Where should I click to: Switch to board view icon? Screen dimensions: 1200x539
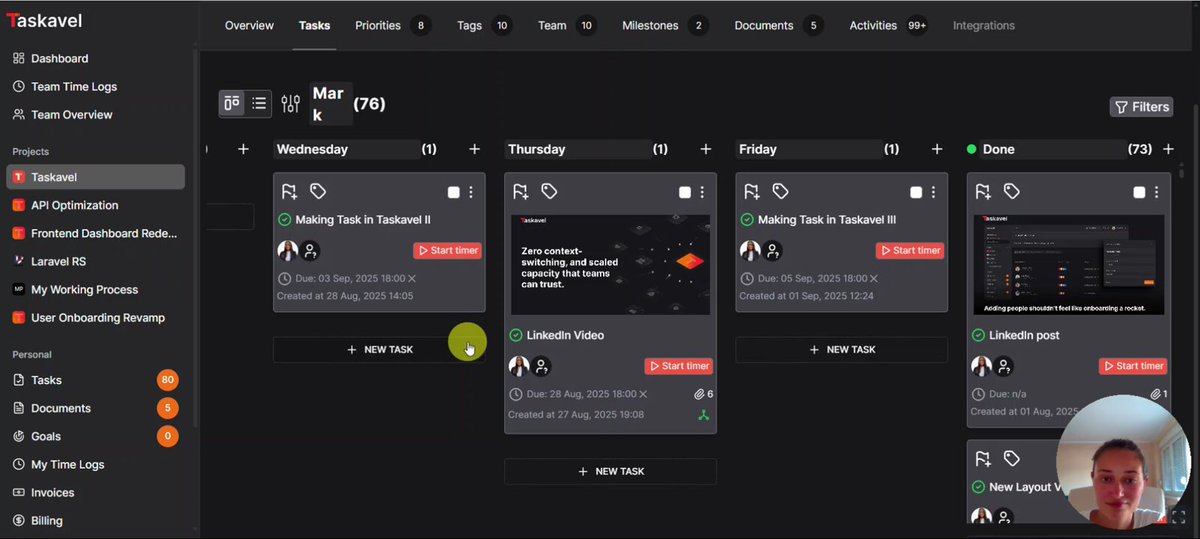pos(232,103)
